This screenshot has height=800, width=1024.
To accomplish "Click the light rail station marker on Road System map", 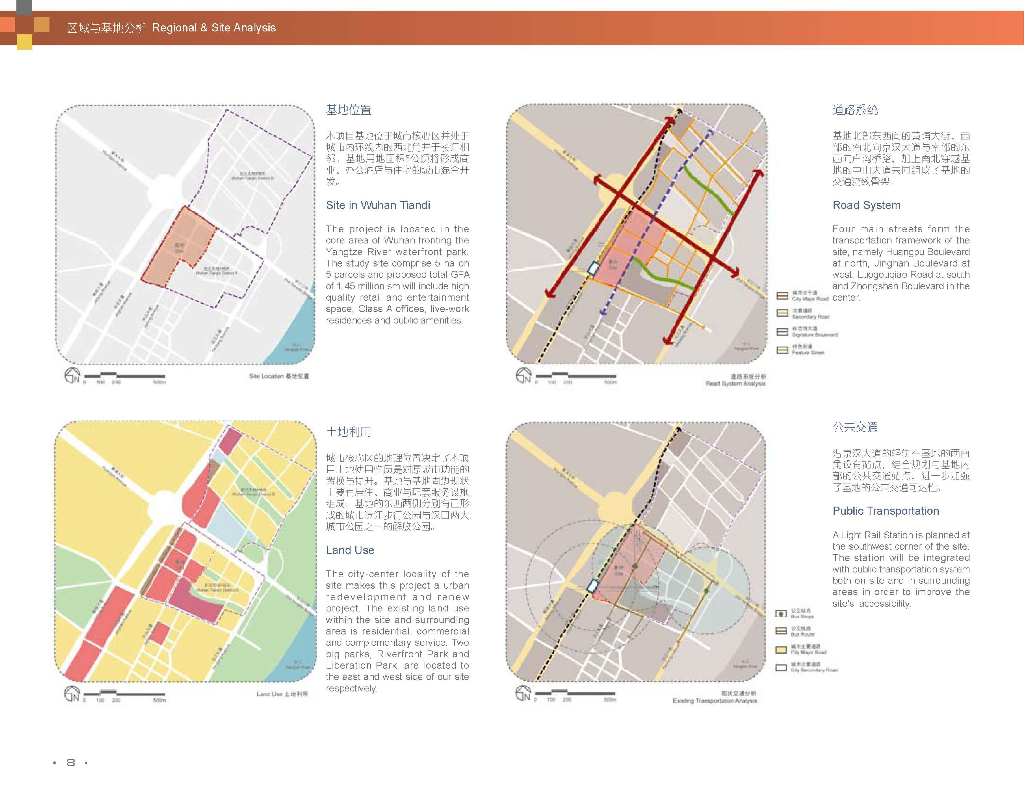I will 596,268.
